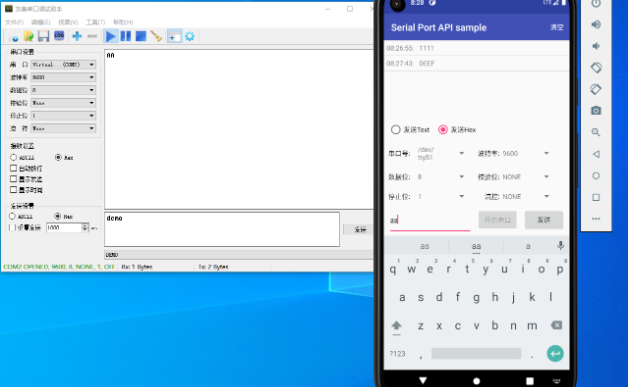Open the 文件(F) menu
This screenshot has width=628, height=387.
(14, 22)
